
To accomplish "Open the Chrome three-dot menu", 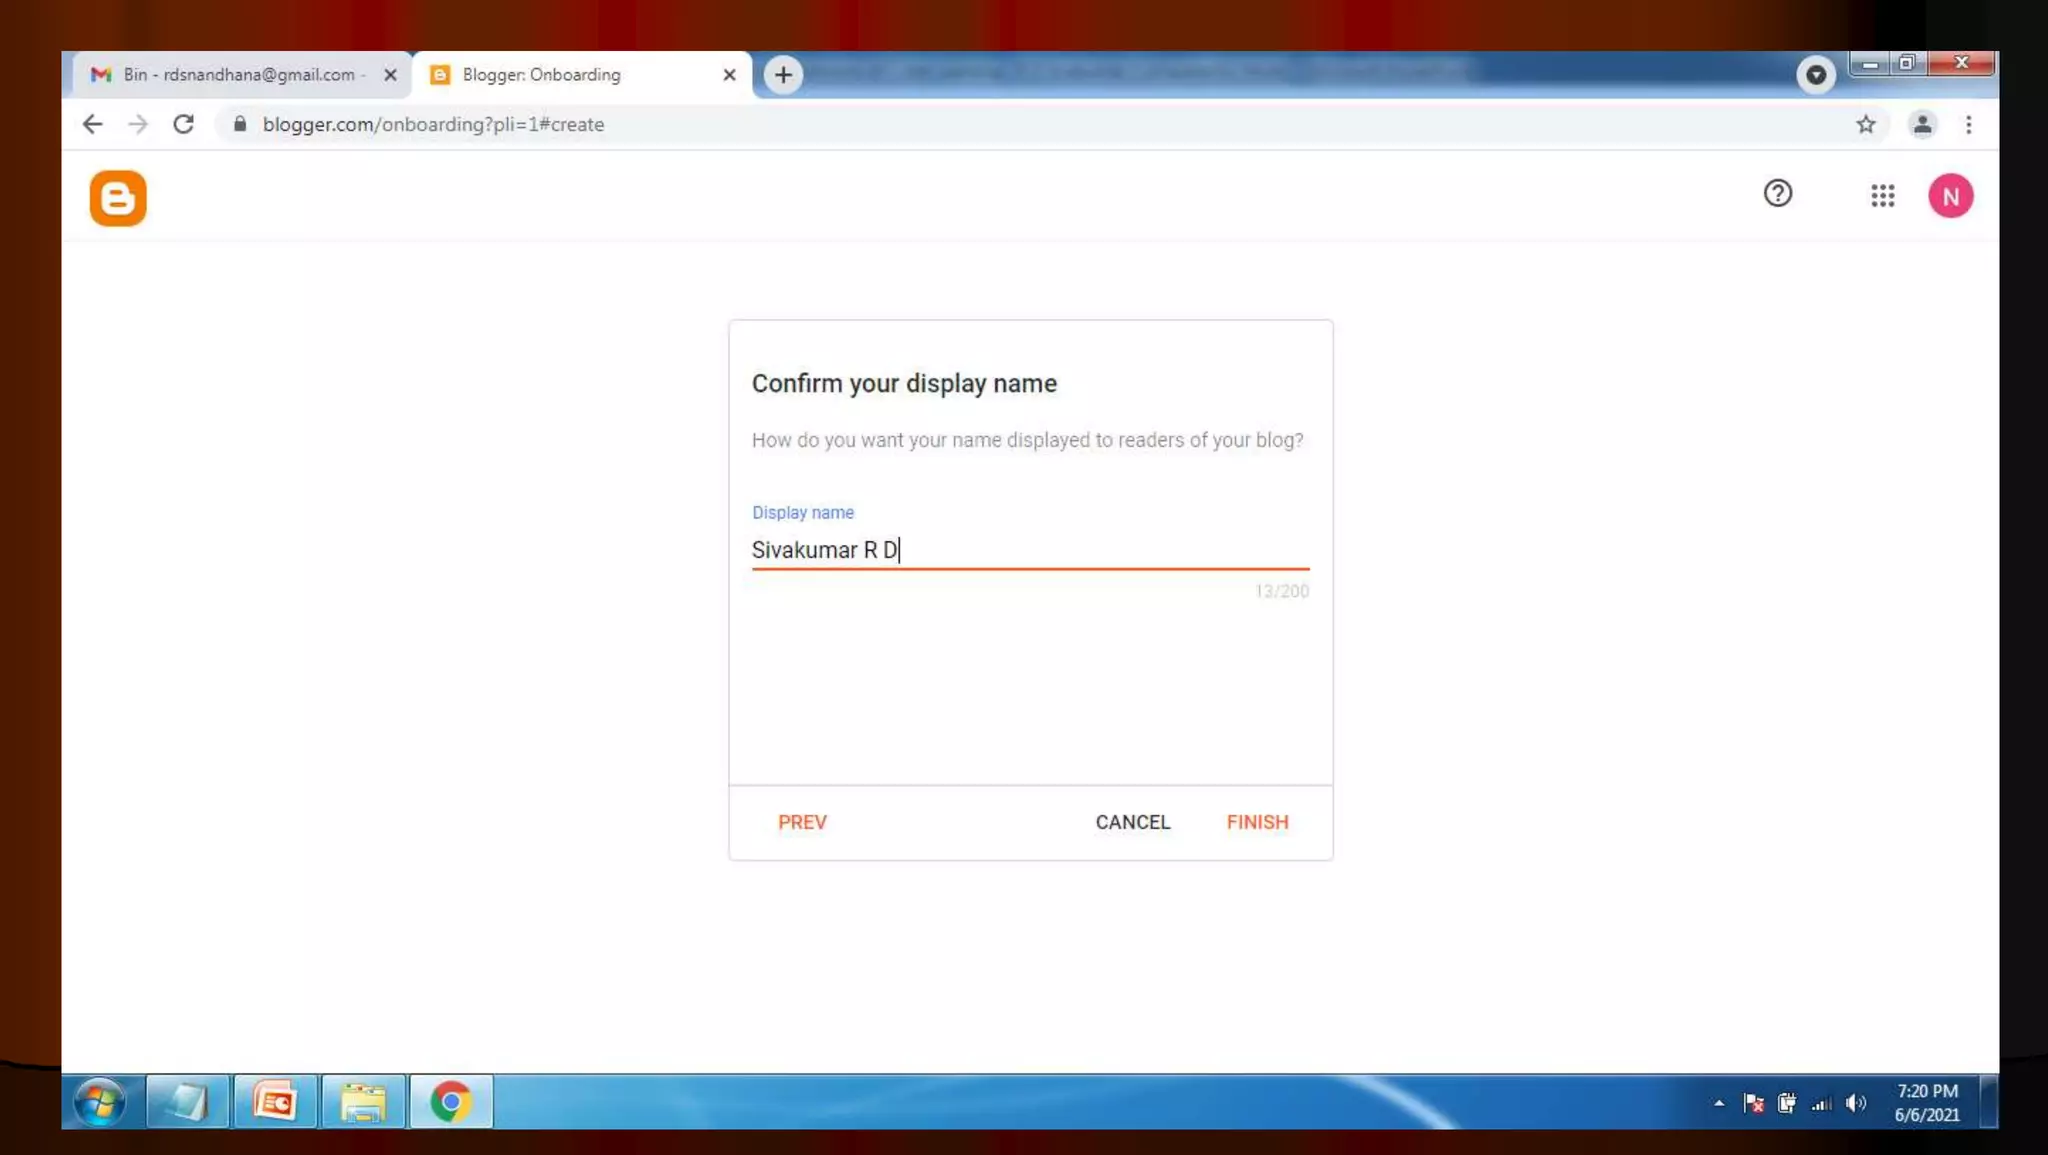I will [1968, 125].
